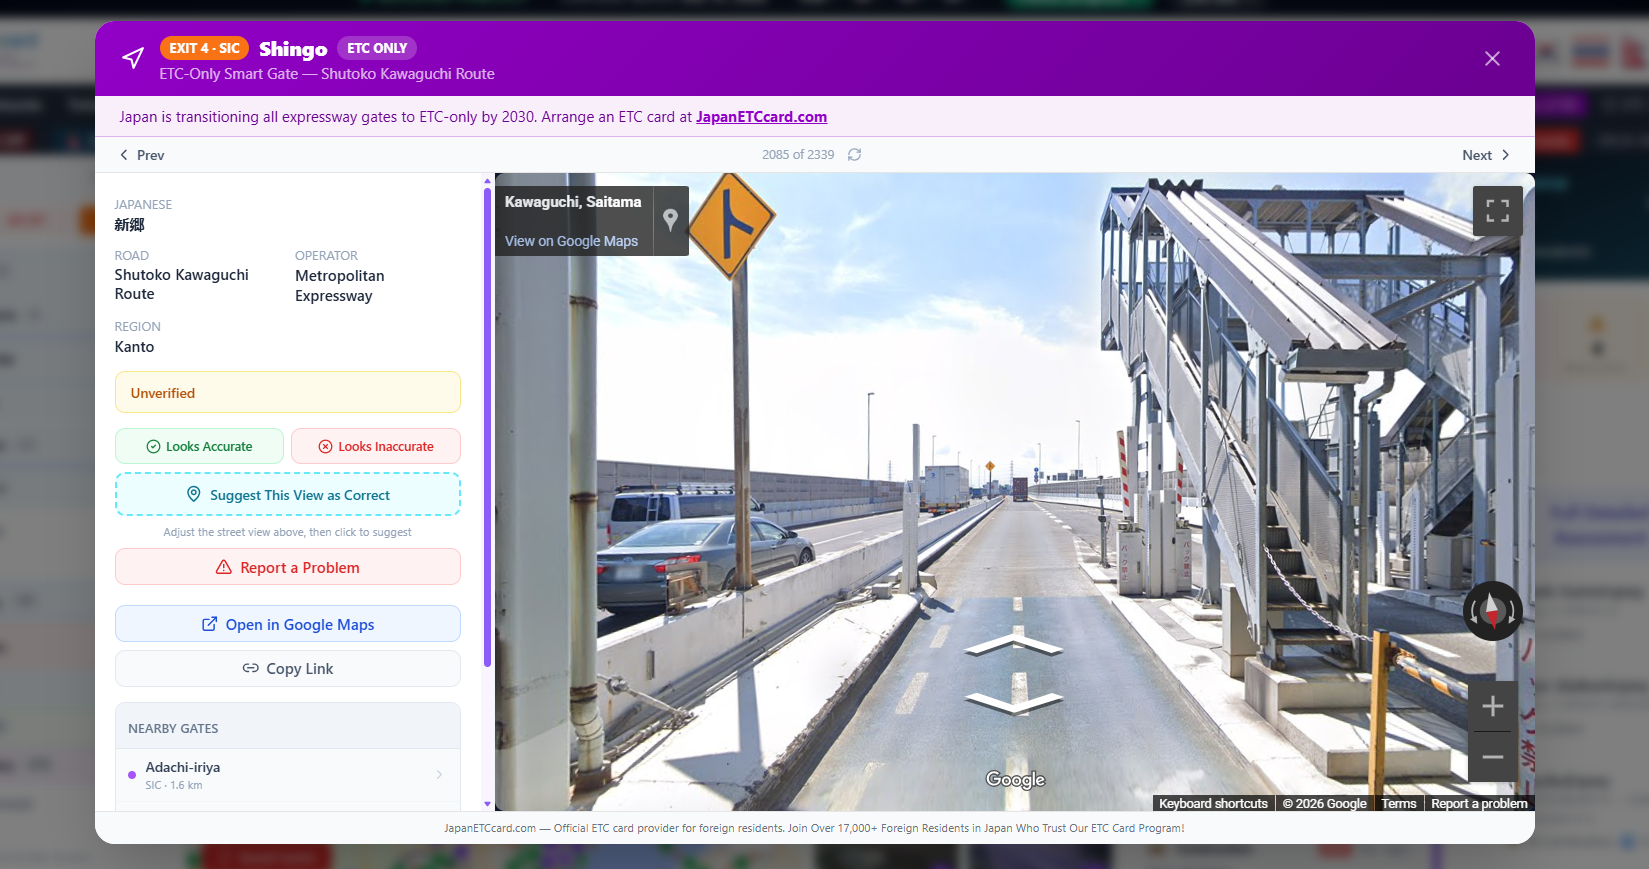Screen dimensions: 1649x869
Task: Click the scrollbar down arrow
Action: (x=487, y=804)
